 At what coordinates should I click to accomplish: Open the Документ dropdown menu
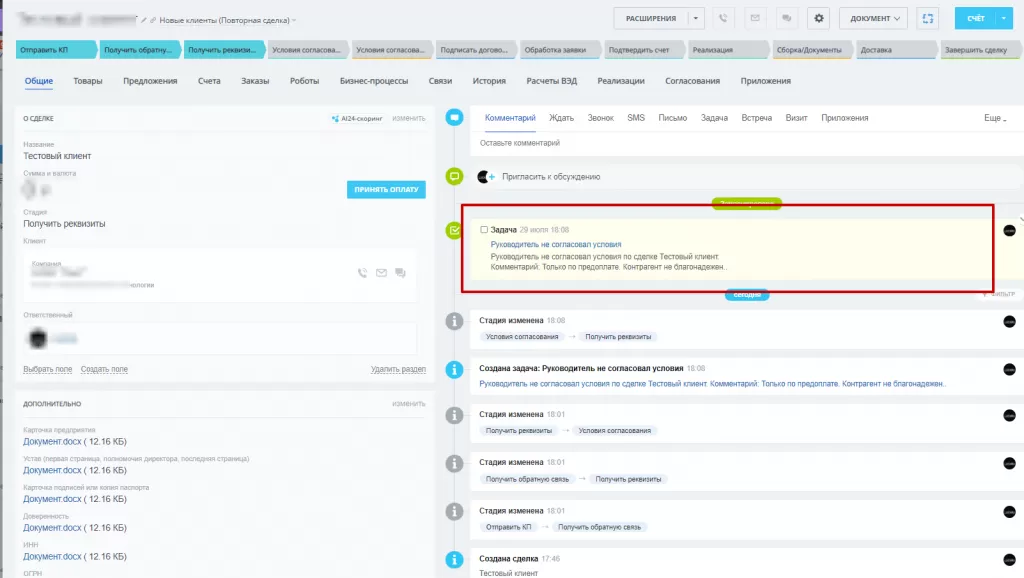pos(872,18)
